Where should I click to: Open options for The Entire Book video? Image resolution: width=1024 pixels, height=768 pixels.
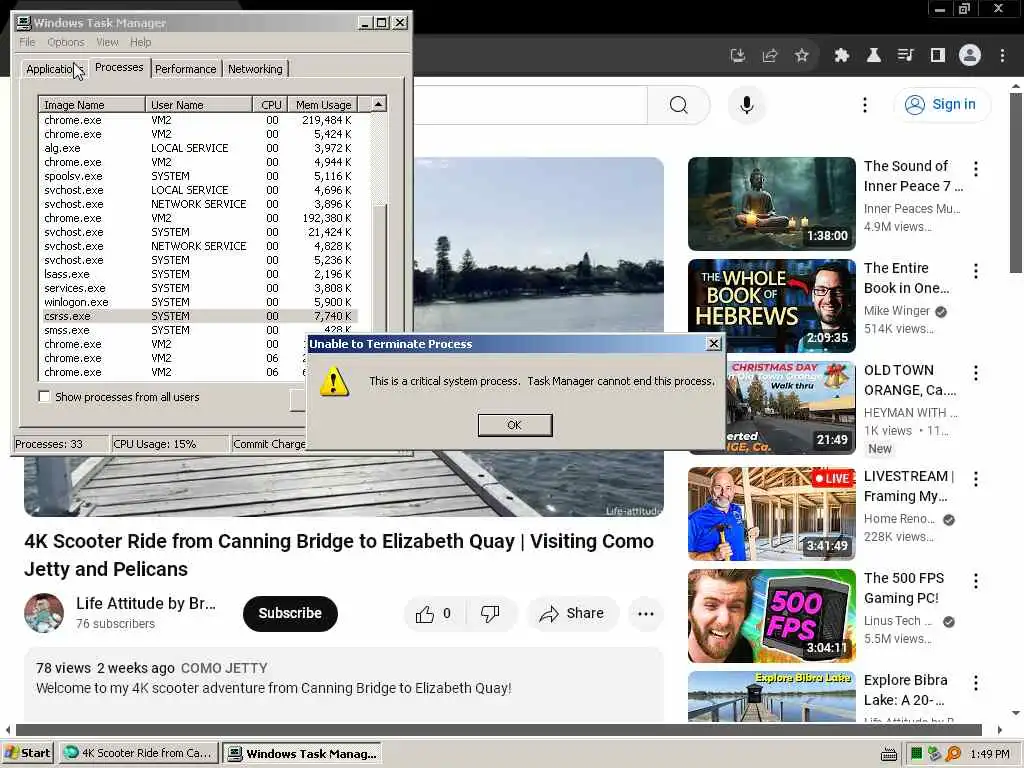point(976,271)
